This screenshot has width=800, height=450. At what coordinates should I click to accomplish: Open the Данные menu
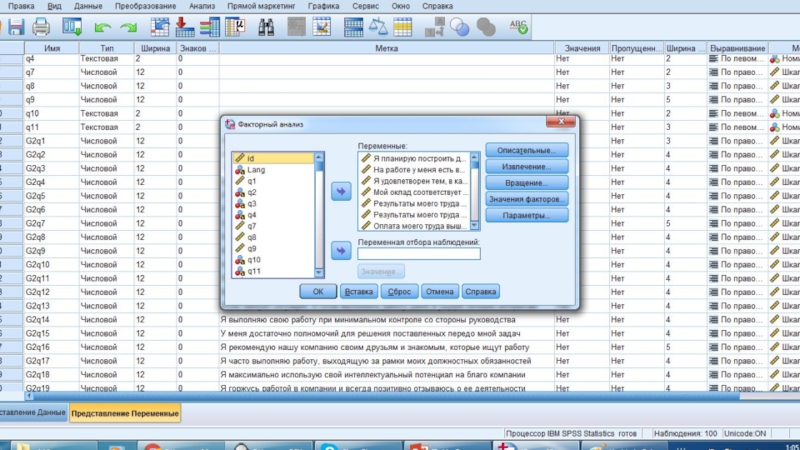88,6
